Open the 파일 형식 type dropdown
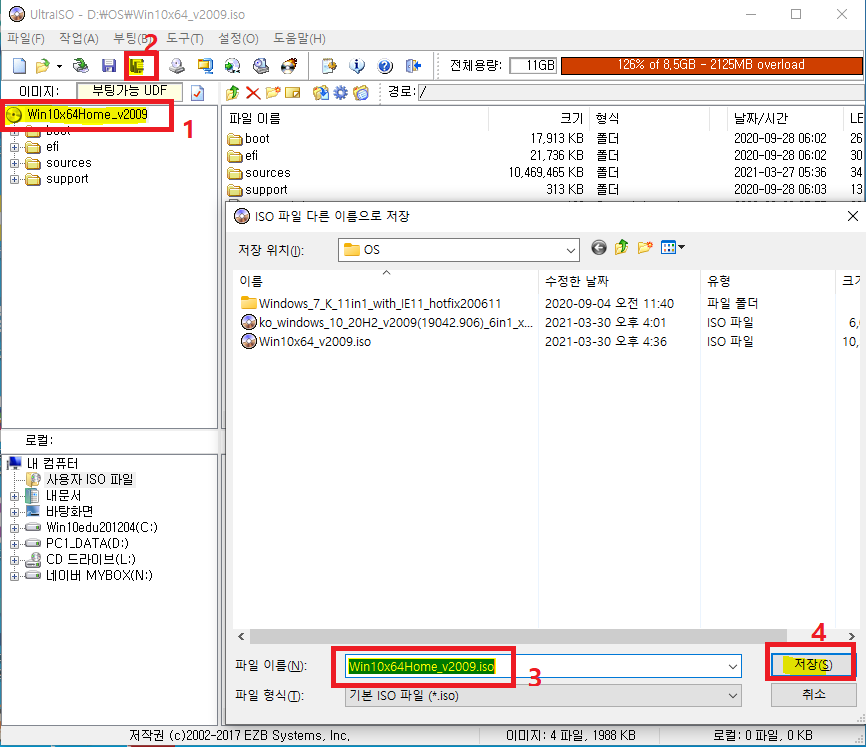Image resolution: width=866 pixels, height=747 pixels. coord(543,696)
